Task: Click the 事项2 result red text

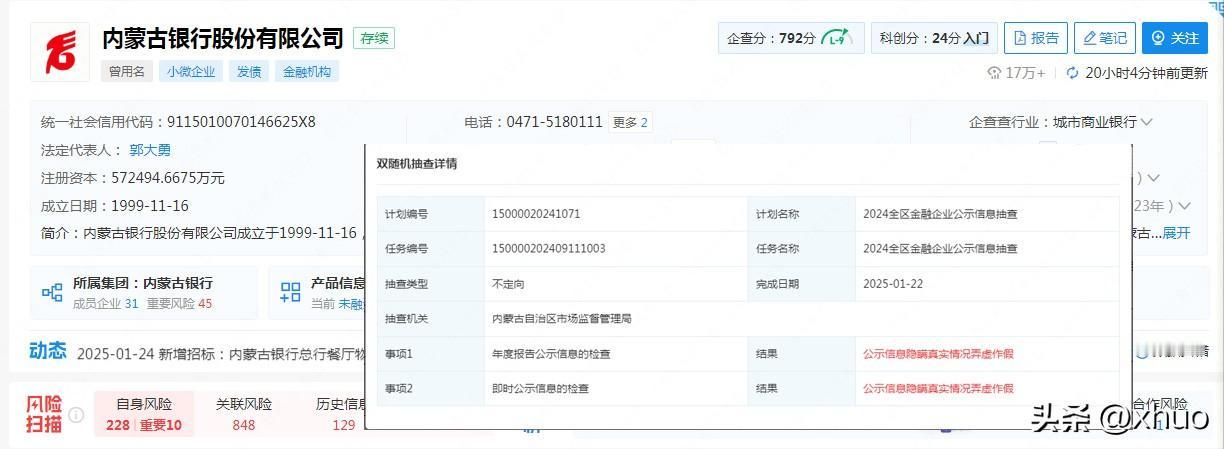Action: click(938, 389)
